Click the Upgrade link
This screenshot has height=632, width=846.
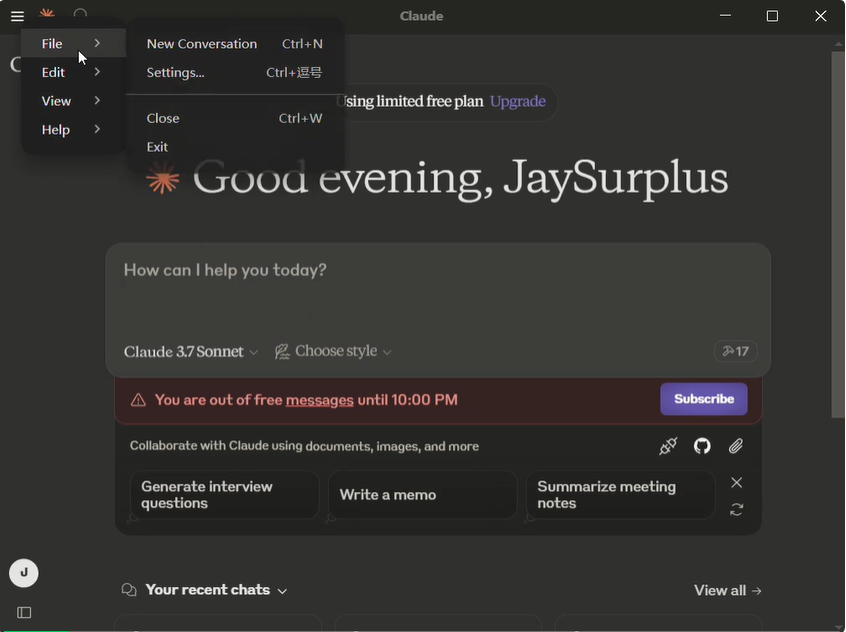pos(517,101)
